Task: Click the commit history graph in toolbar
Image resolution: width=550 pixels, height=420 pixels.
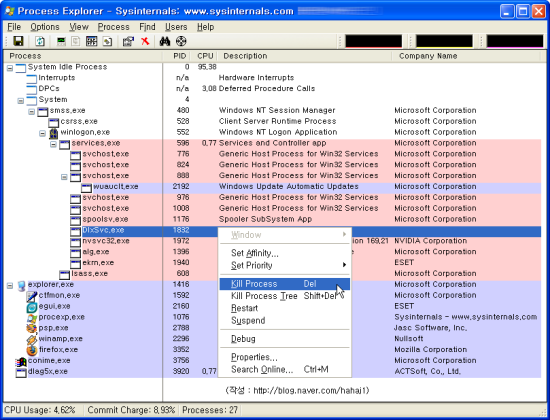Action: pyautogui.click(x=444, y=41)
